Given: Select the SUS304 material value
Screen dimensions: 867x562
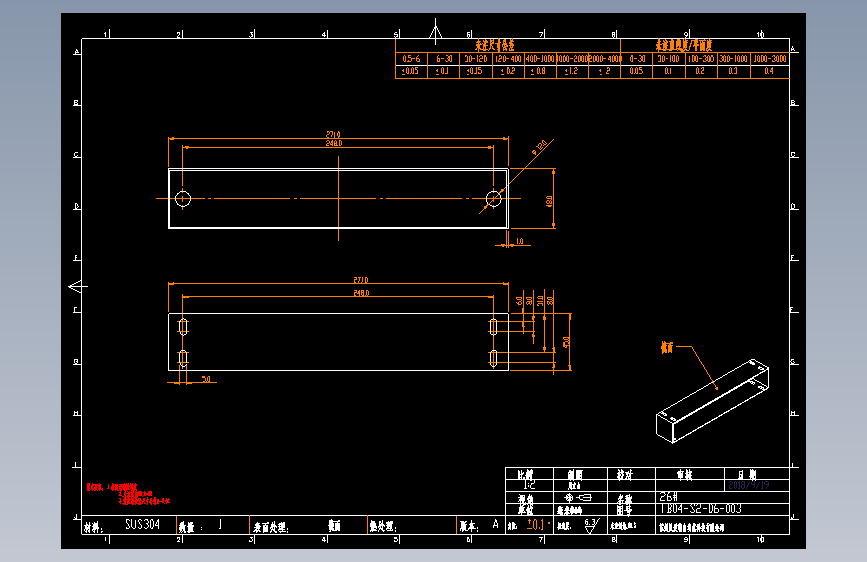Looking at the screenshot, I should point(142,524).
